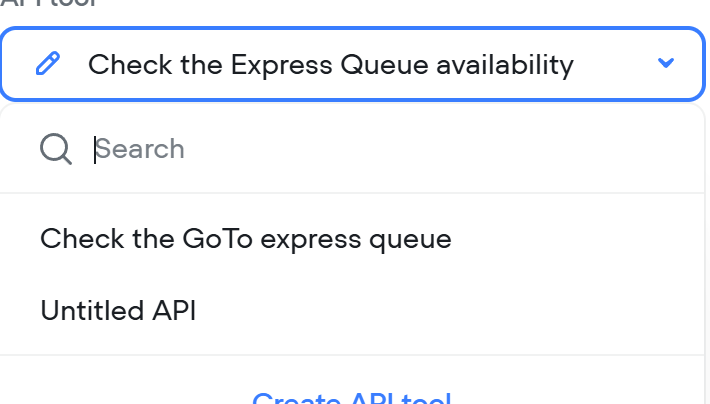Screen dimensions: 710x404
Task: Click the 'Search' placeholder text
Action: (140, 149)
